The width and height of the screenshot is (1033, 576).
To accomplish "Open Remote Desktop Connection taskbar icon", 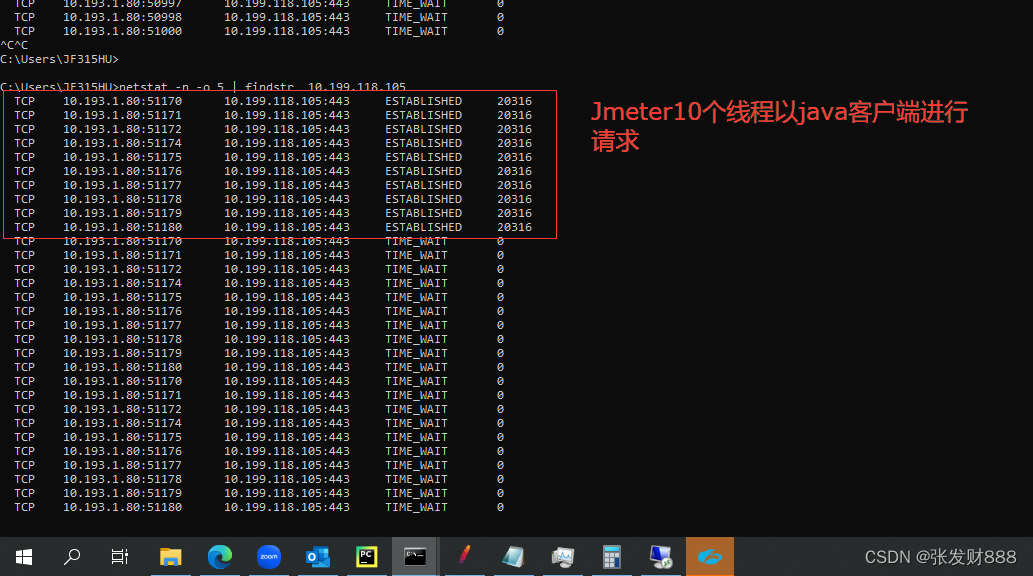I will click(x=660, y=558).
